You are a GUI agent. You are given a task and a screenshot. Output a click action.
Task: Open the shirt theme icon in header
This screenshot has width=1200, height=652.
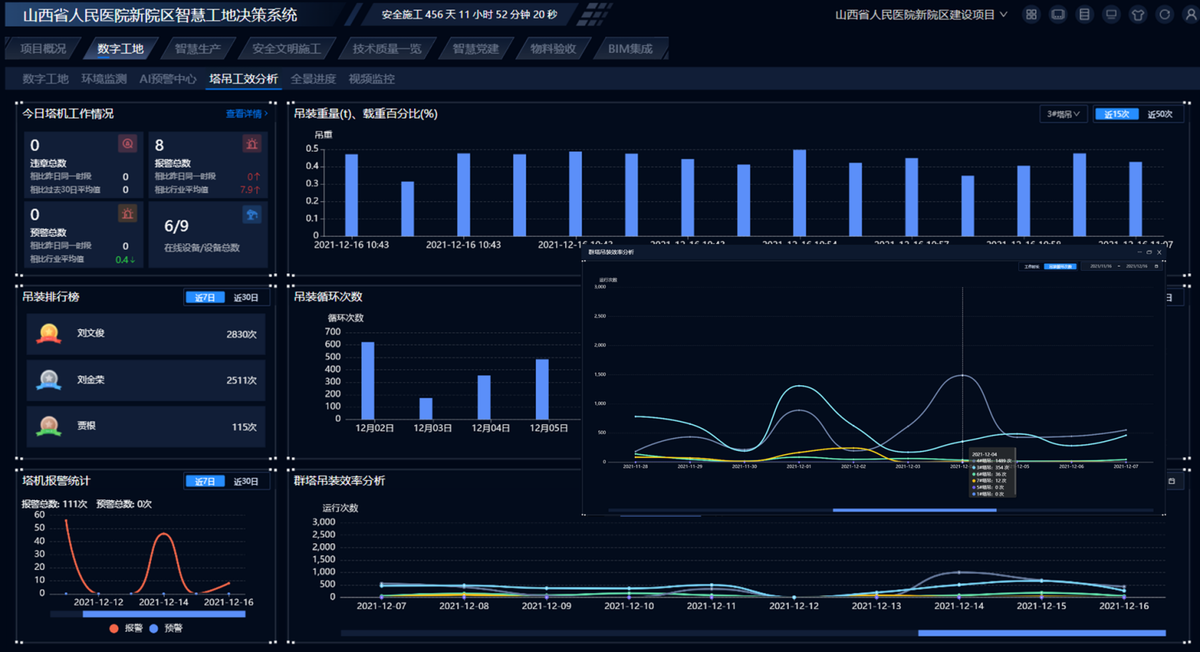coord(1138,15)
